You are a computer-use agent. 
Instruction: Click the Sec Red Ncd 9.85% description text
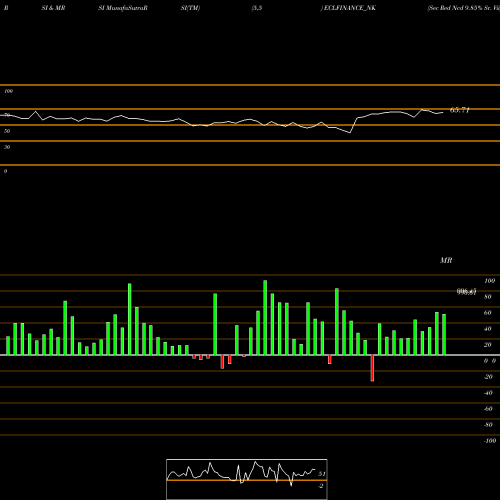point(463,8)
